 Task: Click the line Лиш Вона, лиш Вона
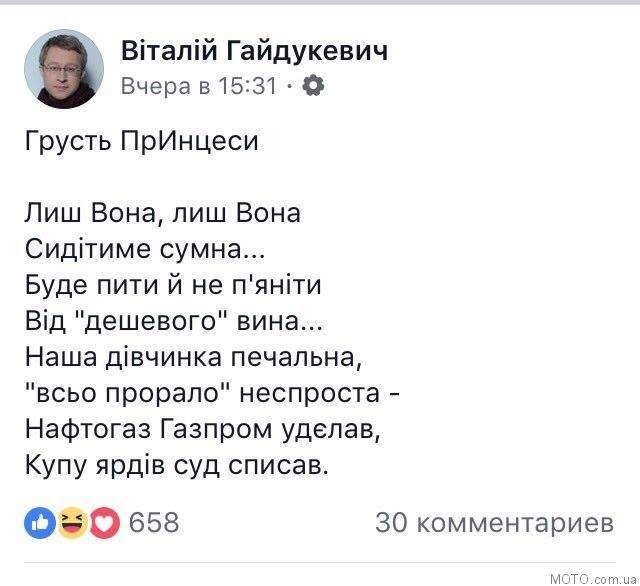tap(163, 213)
